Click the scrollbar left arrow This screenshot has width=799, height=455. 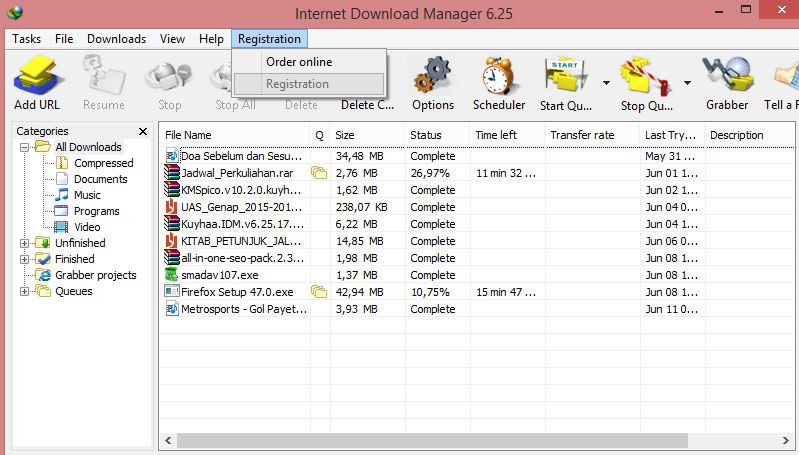[168, 440]
